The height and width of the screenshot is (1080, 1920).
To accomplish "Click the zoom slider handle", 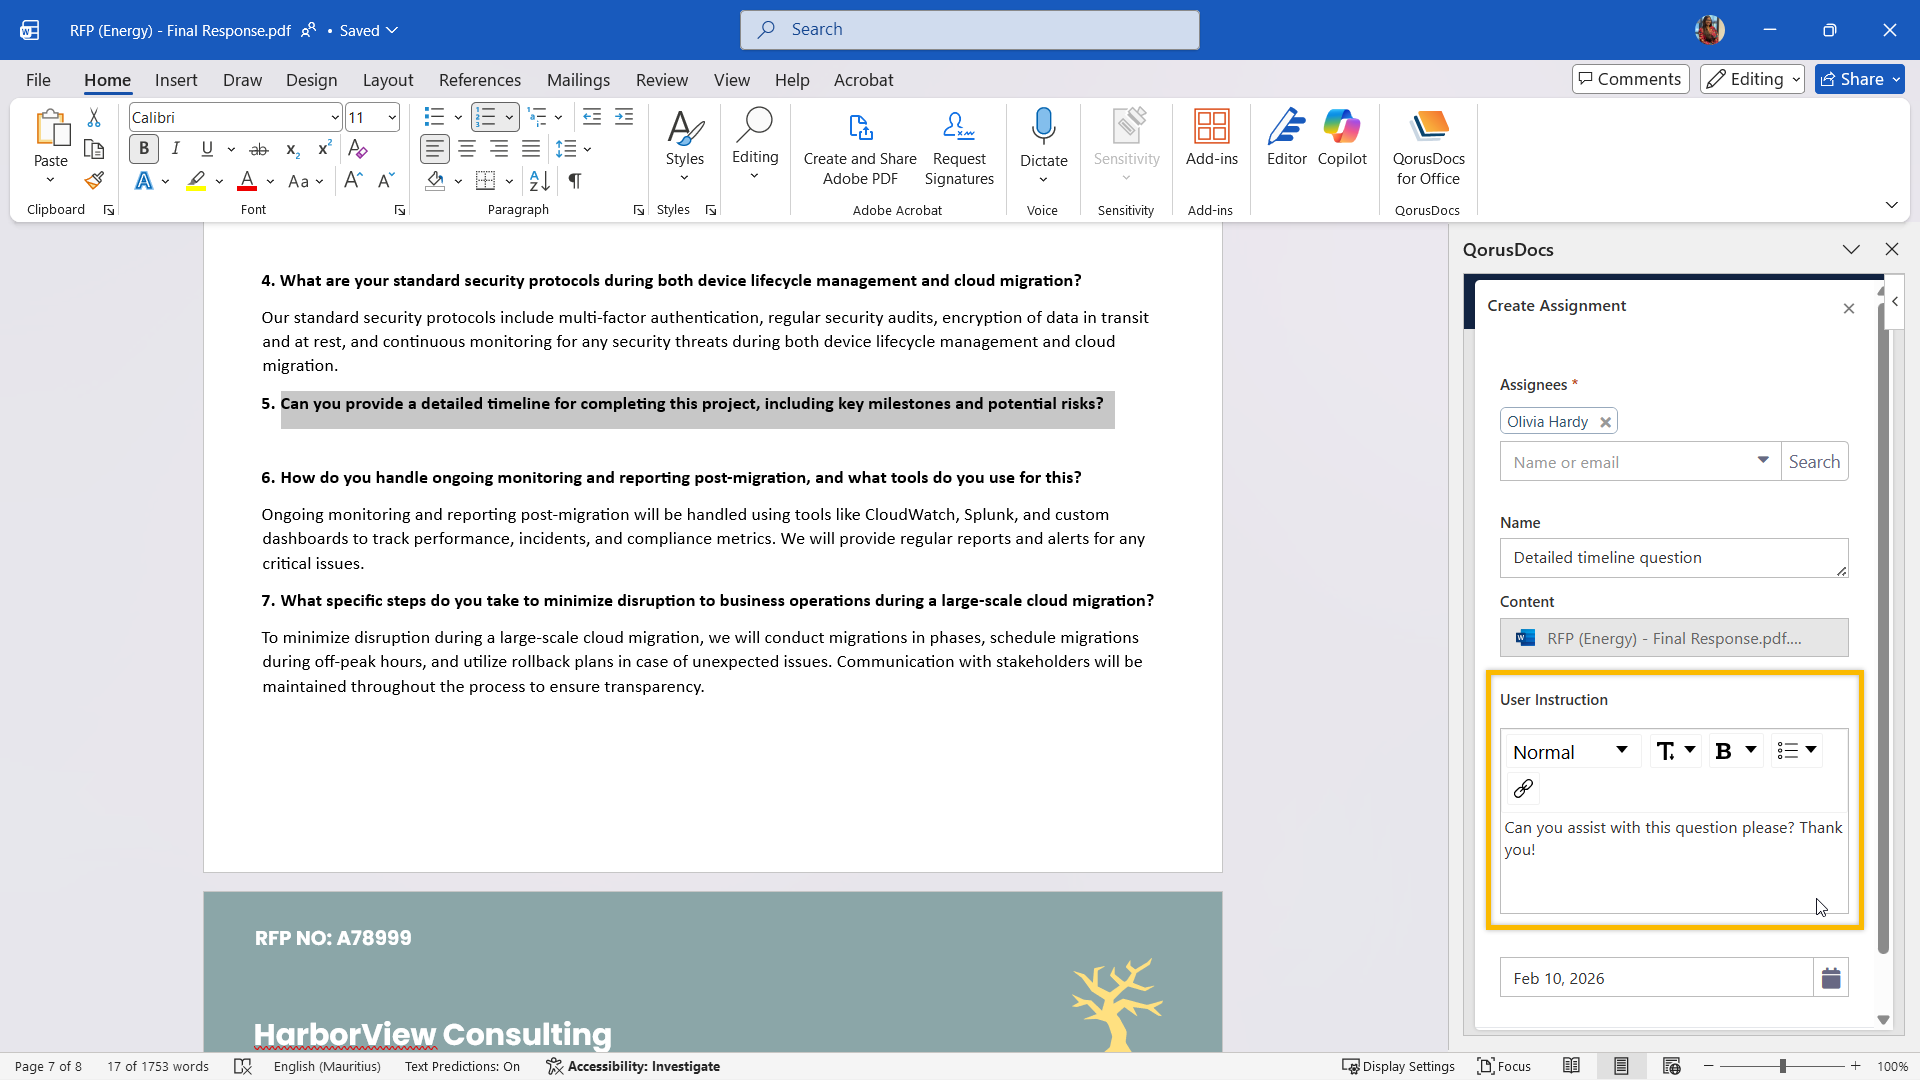I will (x=1782, y=1066).
